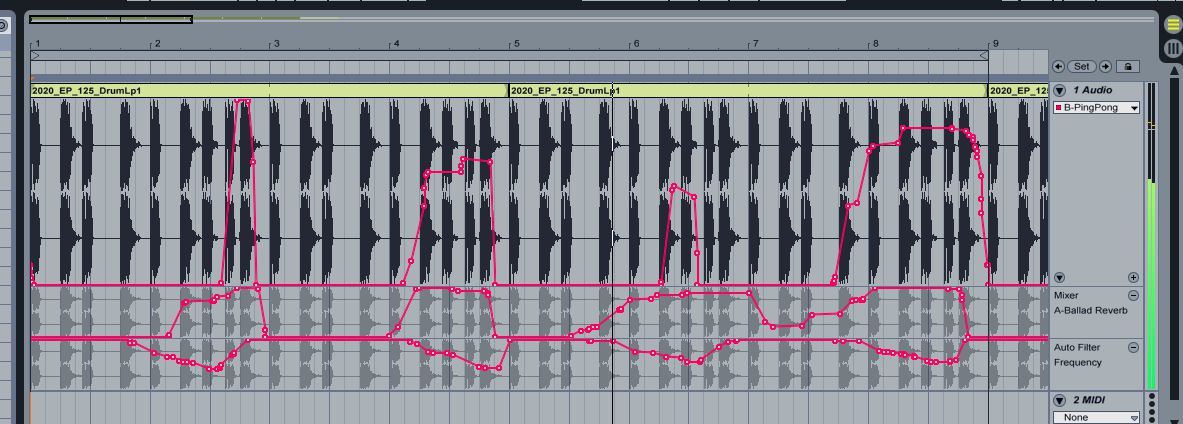Image resolution: width=1183 pixels, height=424 pixels.
Task: Select the third 2020_EP clip header after bar 9
Action: 1018,91
